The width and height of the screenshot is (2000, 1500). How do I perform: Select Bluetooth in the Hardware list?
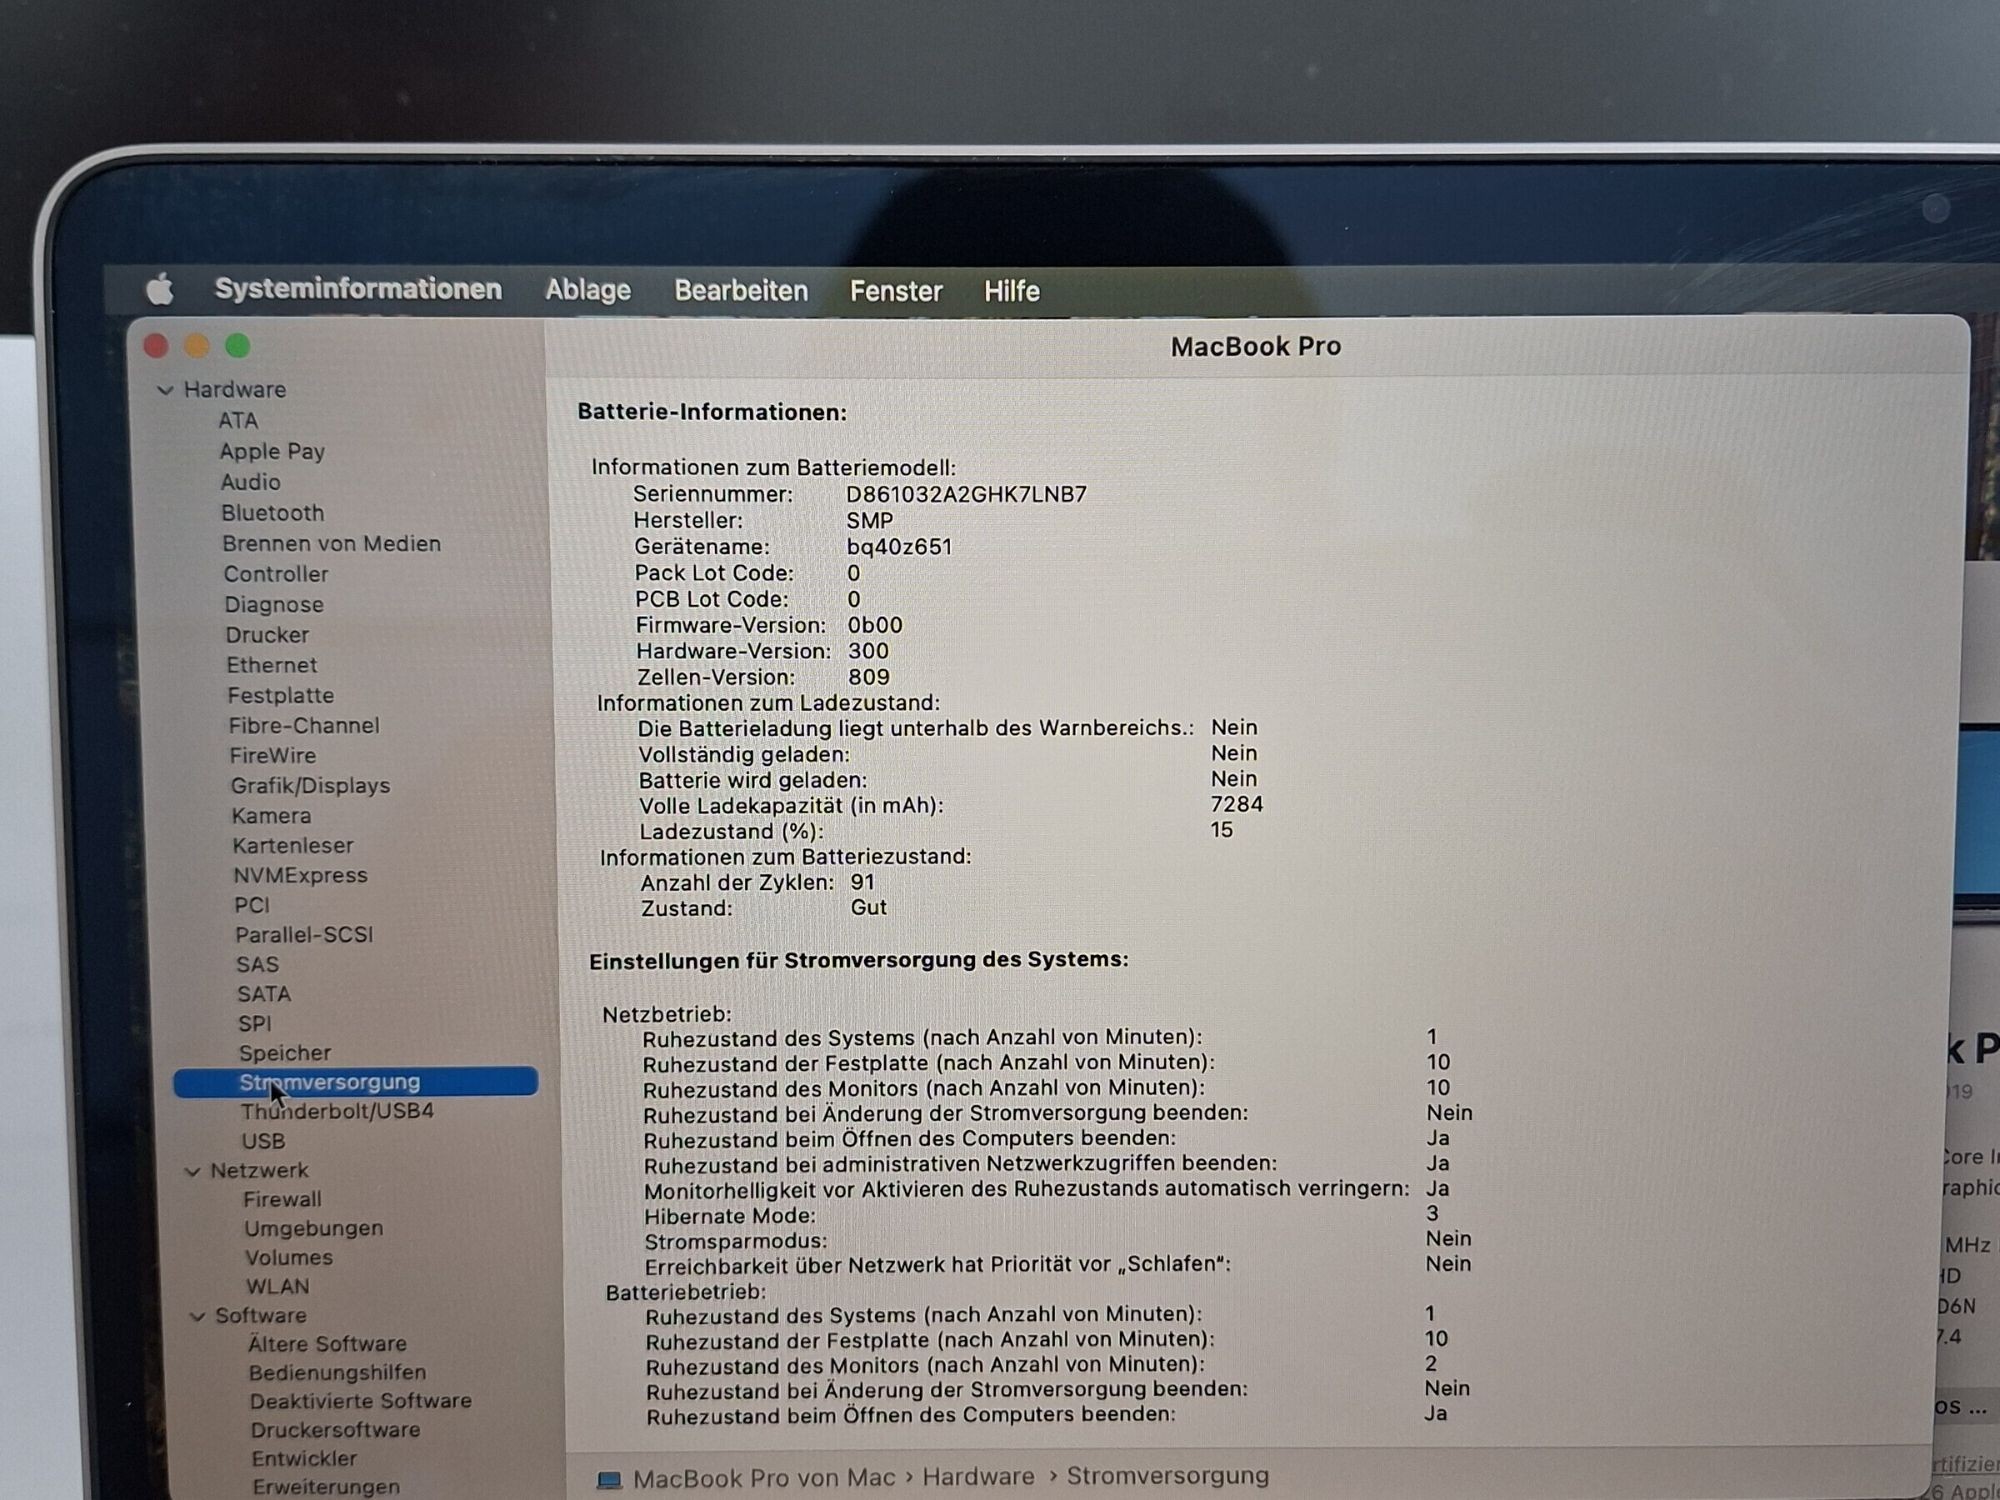(x=273, y=513)
